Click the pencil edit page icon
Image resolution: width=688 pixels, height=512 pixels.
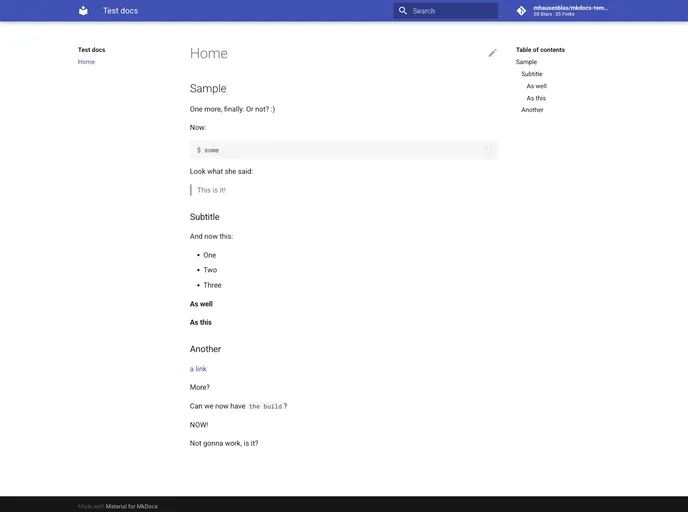(x=492, y=53)
